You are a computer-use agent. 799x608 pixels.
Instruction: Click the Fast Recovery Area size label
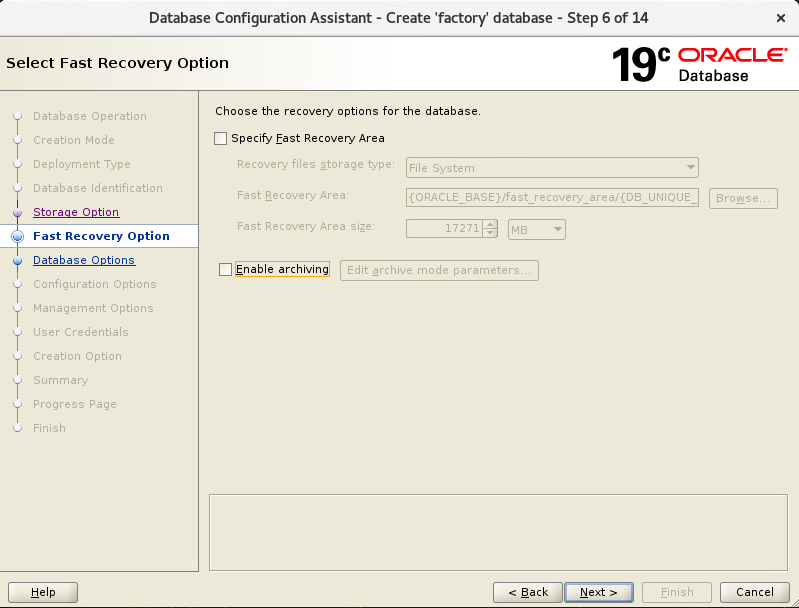(x=306, y=226)
